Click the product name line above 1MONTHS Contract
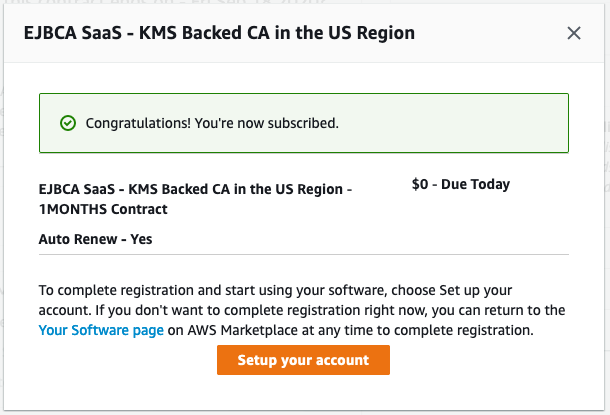Image resolution: width=610 pixels, height=415 pixels. pyautogui.click(x=195, y=189)
